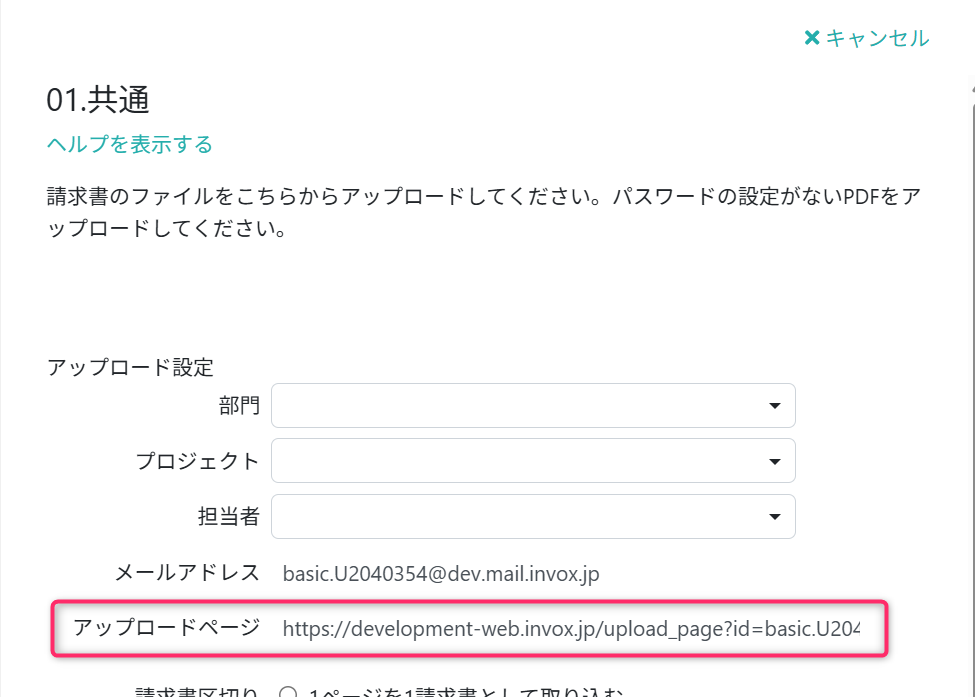The width and height of the screenshot is (975, 697).
Task: Click the キャンセル link text
Action: tap(877, 38)
